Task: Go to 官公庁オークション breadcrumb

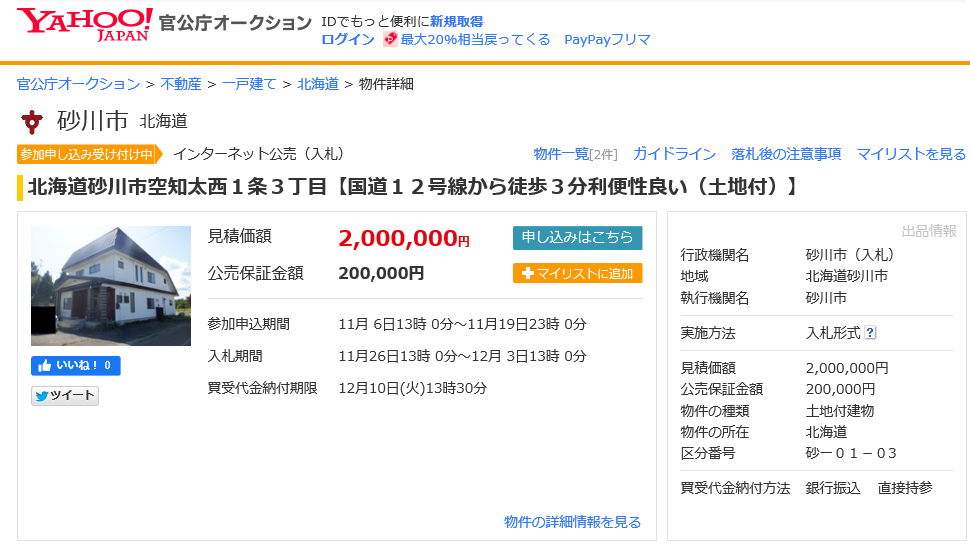Action: [78, 84]
